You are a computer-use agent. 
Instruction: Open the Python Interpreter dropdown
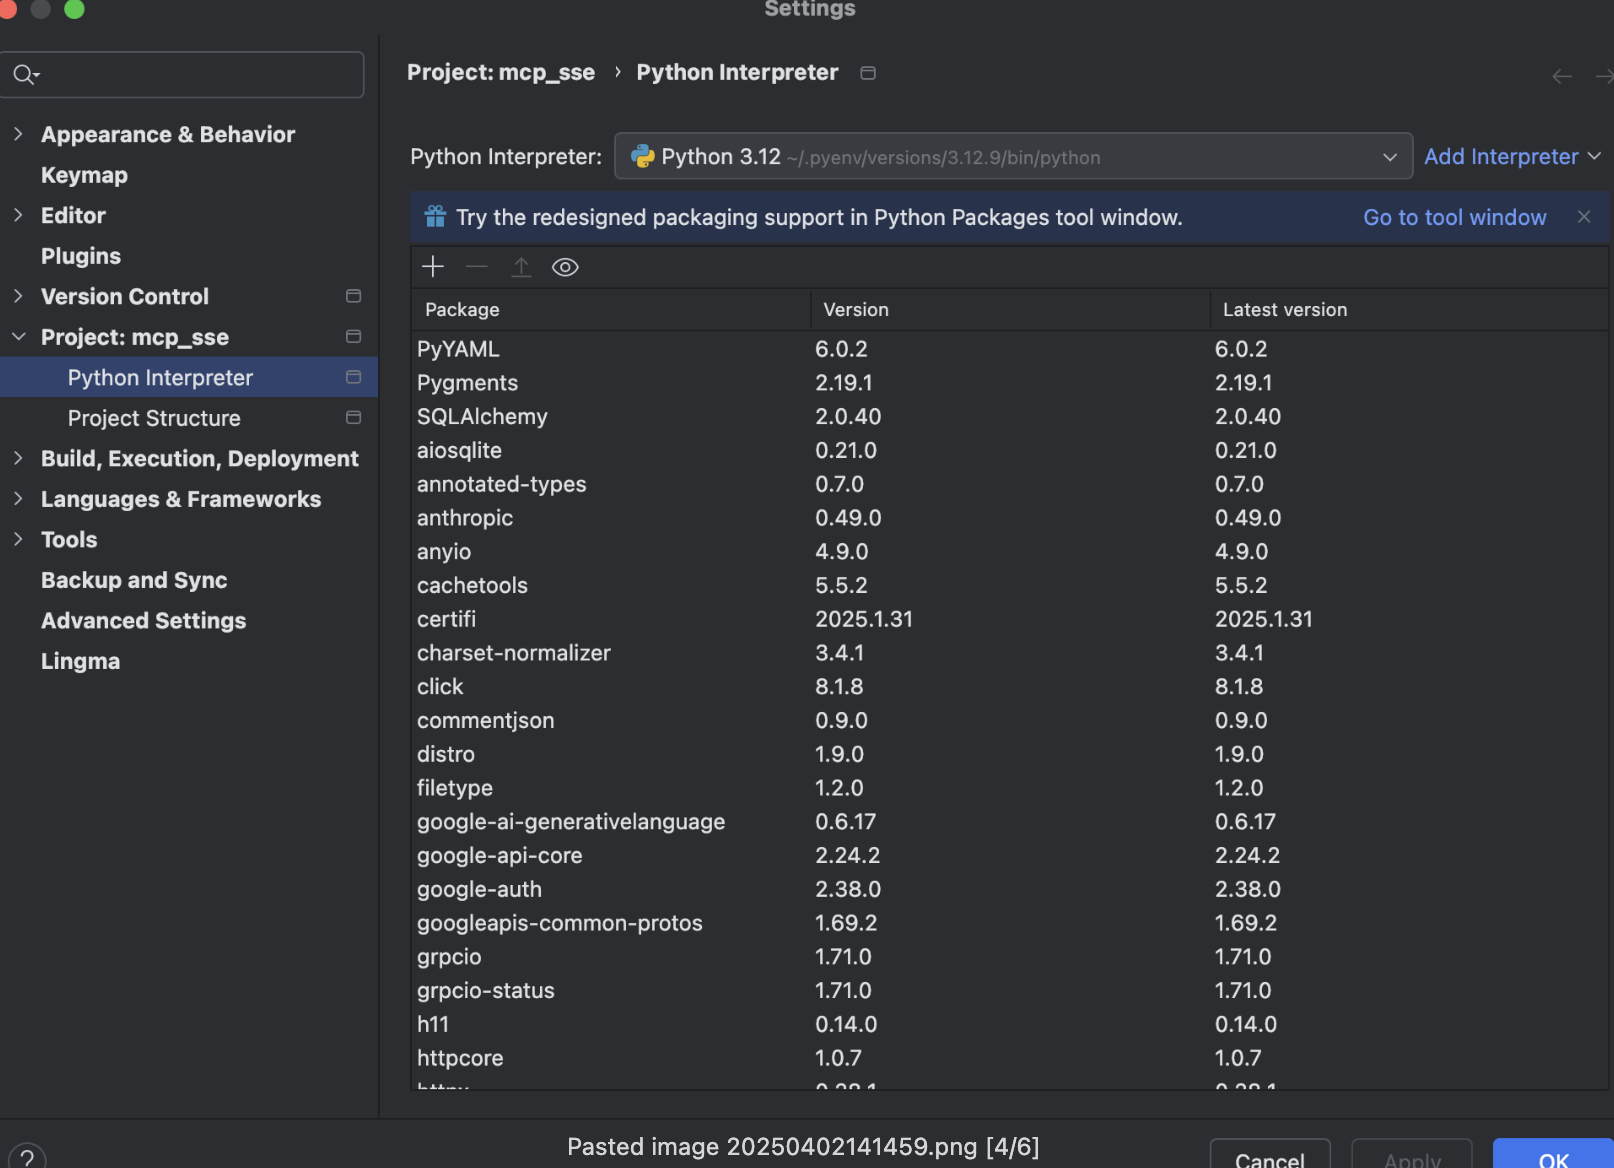(x=1013, y=156)
